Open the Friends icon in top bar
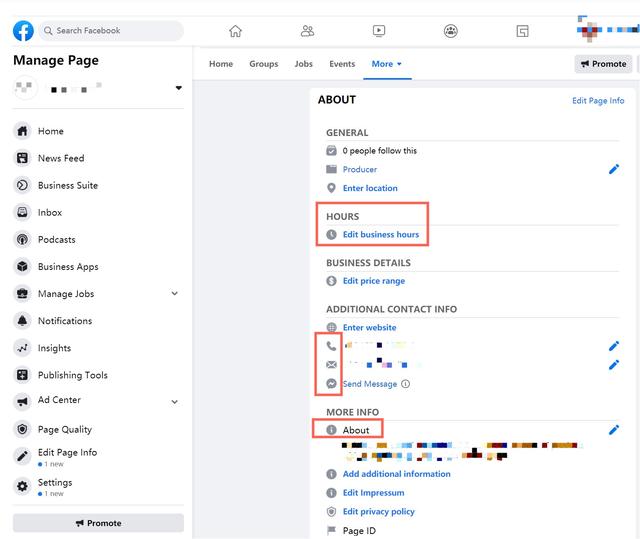The width and height of the screenshot is (640, 539). point(307,31)
